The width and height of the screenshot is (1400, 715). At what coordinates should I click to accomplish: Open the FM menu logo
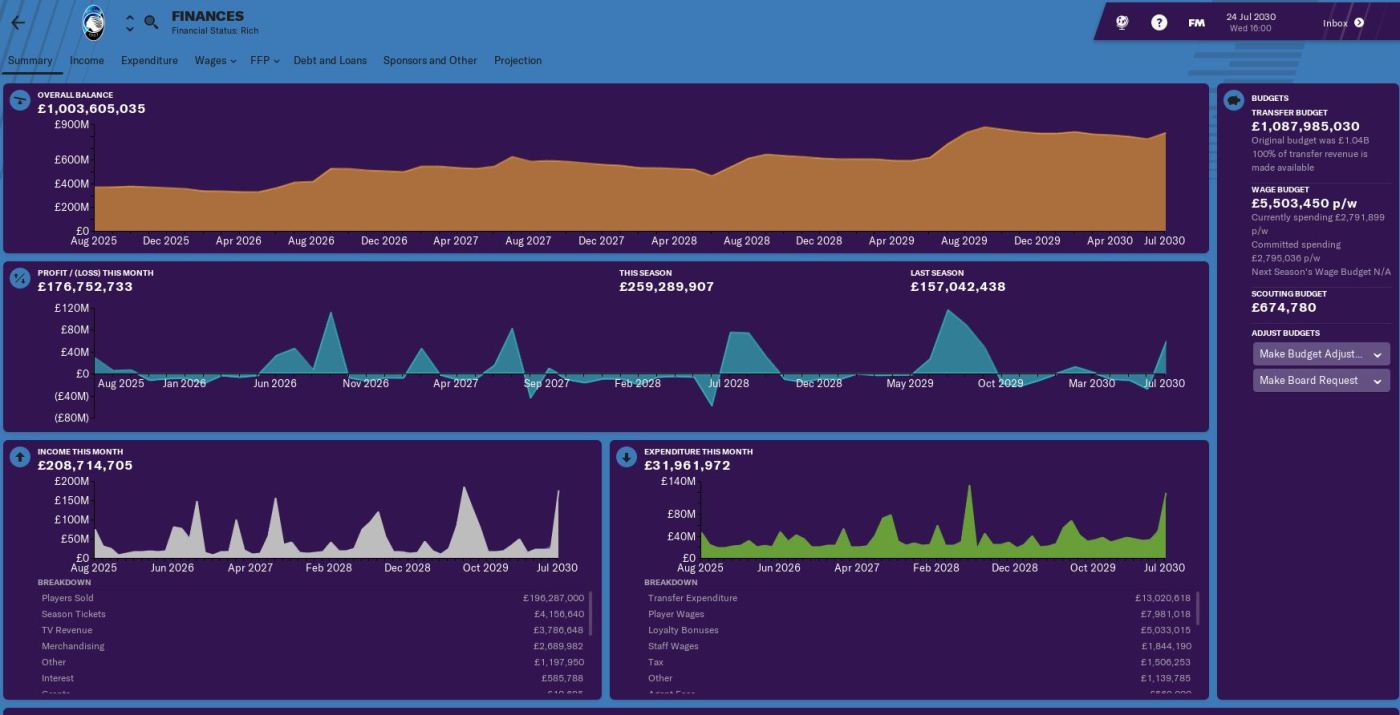pyautogui.click(x=1196, y=23)
